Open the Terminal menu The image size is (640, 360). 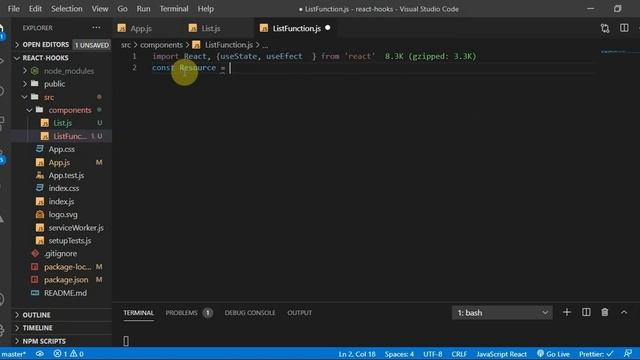[x=174, y=9]
